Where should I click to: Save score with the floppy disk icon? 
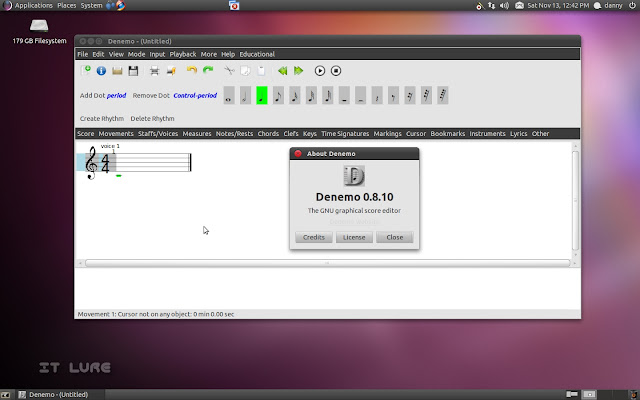[133, 71]
